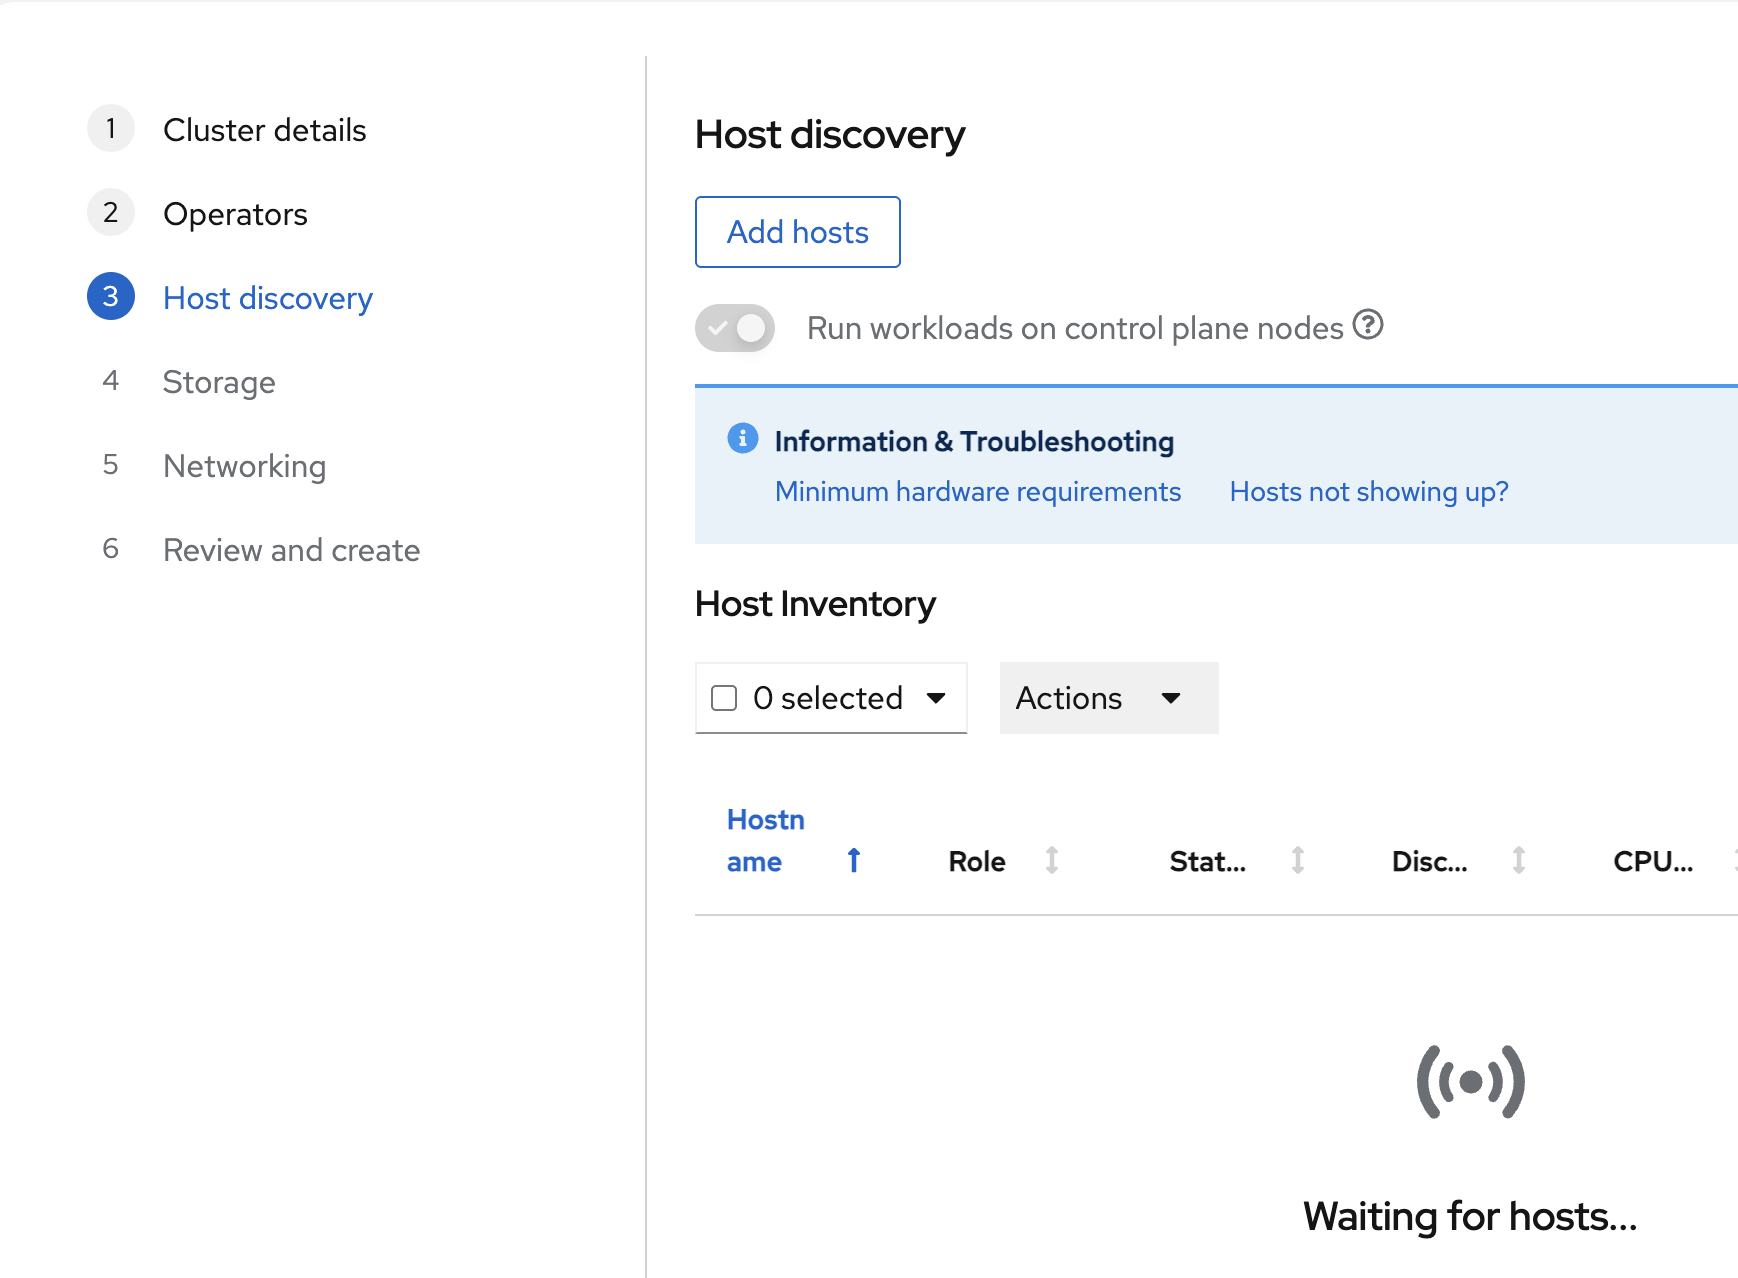
Task: Expand the 0 selected dropdown
Action: [x=936, y=698]
